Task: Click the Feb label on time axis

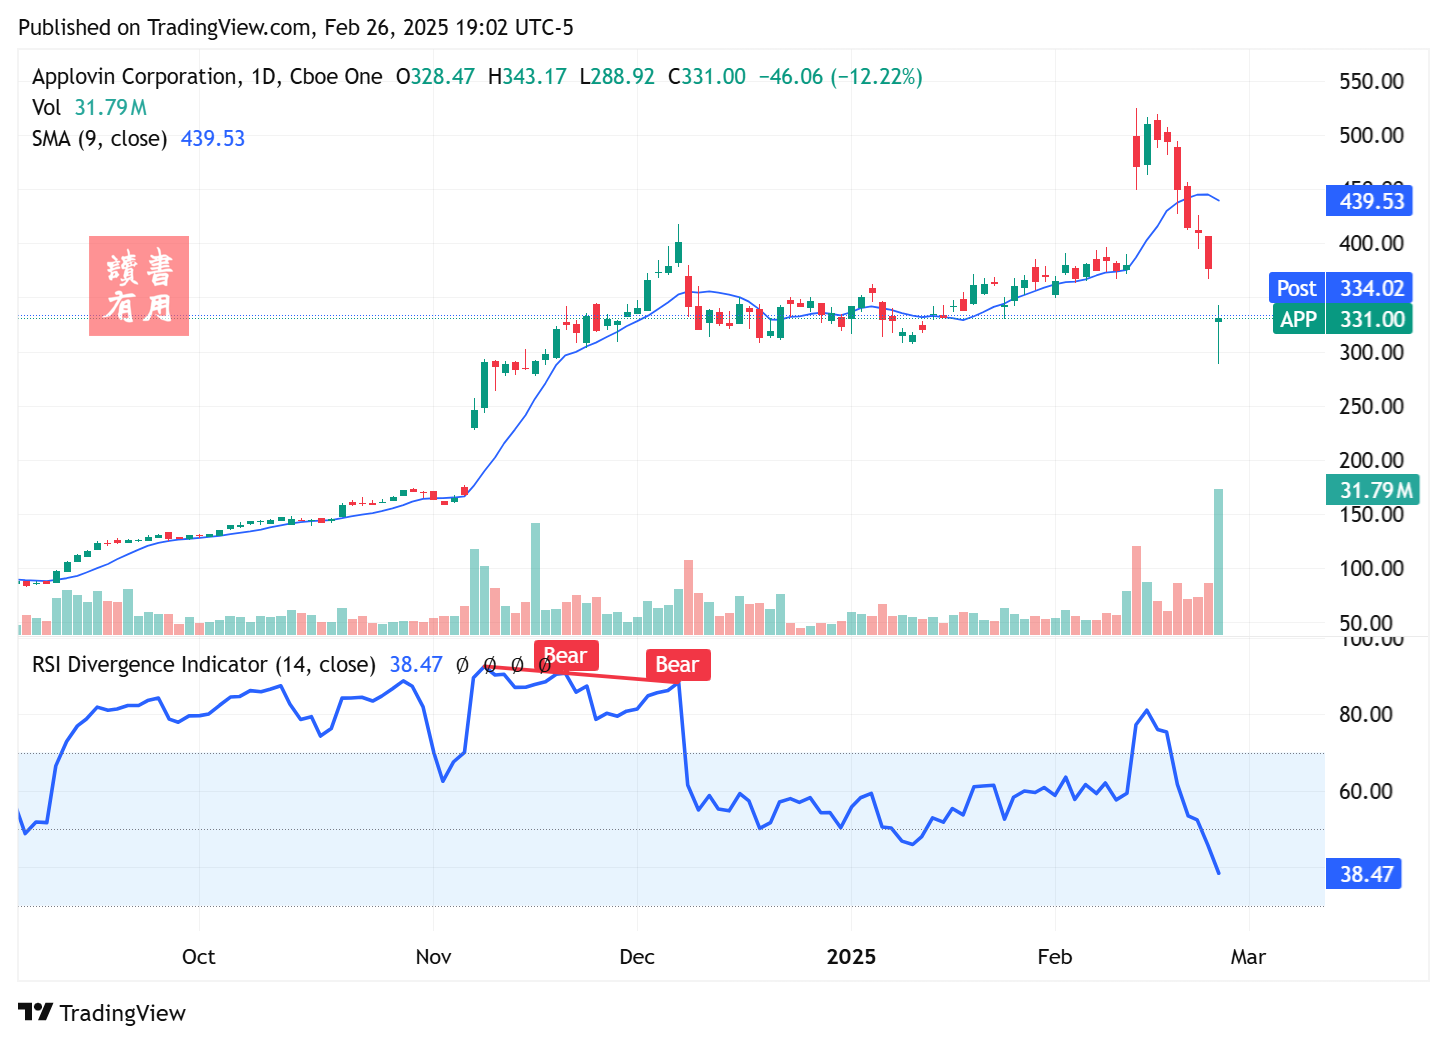Action: [x=1054, y=957]
